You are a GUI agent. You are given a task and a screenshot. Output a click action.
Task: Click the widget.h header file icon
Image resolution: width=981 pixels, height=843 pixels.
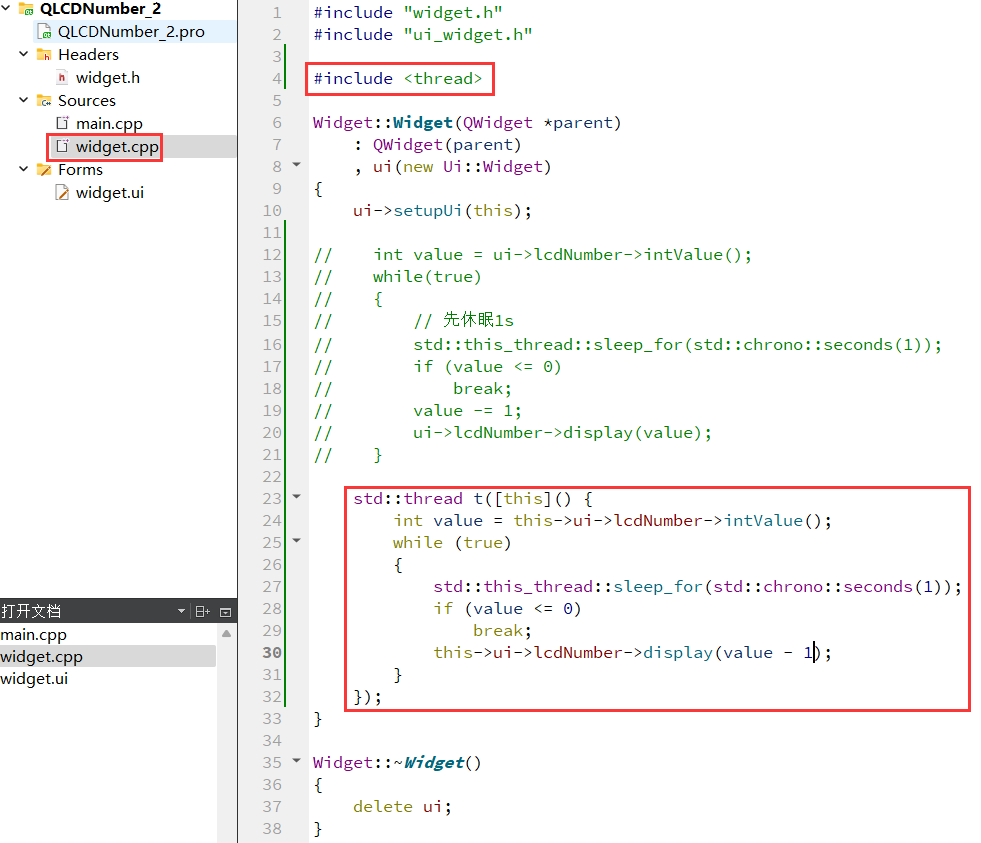click(x=62, y=78)
